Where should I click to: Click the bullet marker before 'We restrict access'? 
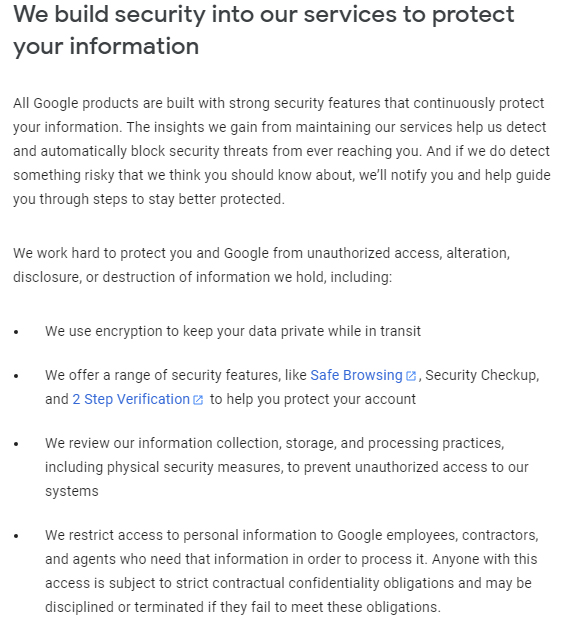coord(16,536)
